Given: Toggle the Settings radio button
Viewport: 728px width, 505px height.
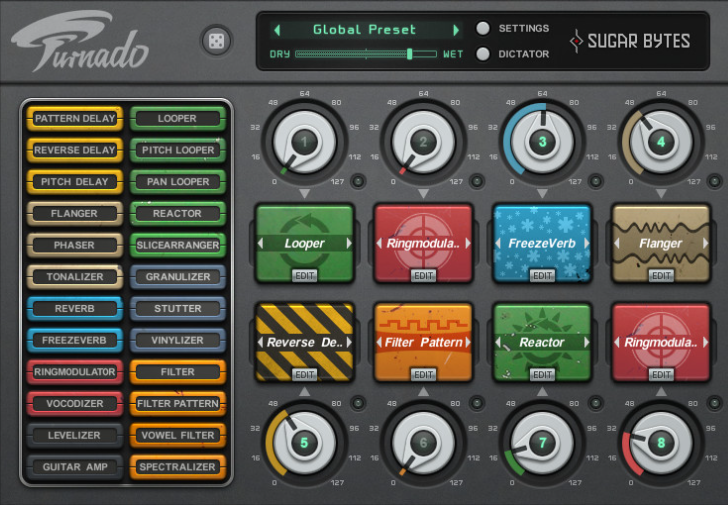Looking at the screenshot, I should tap(483, 28).
